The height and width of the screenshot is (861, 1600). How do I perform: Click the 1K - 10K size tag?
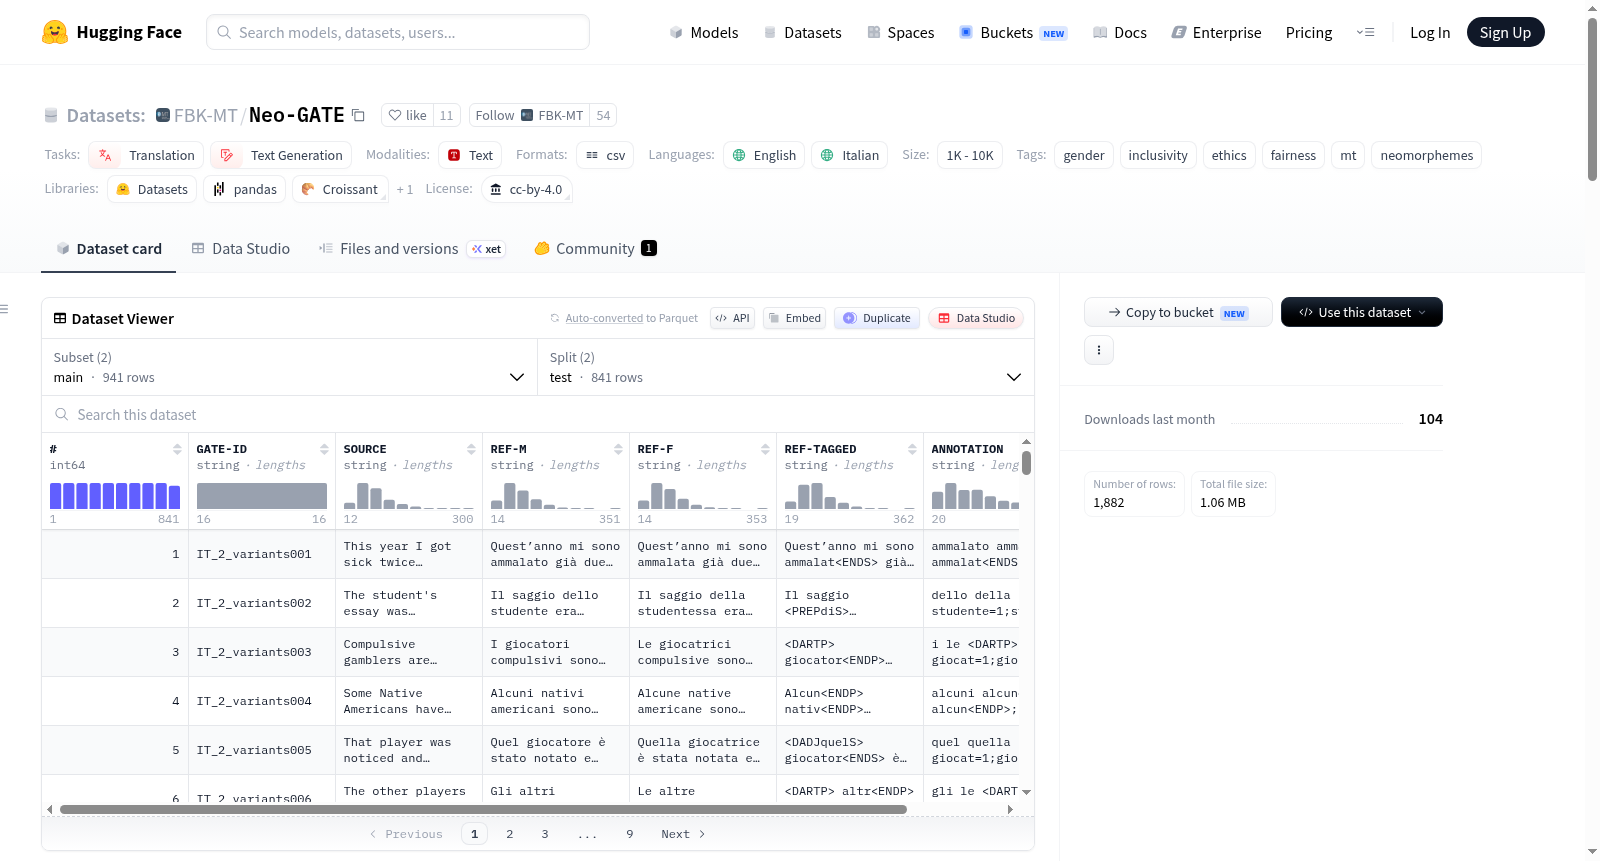tap(969, 155)
